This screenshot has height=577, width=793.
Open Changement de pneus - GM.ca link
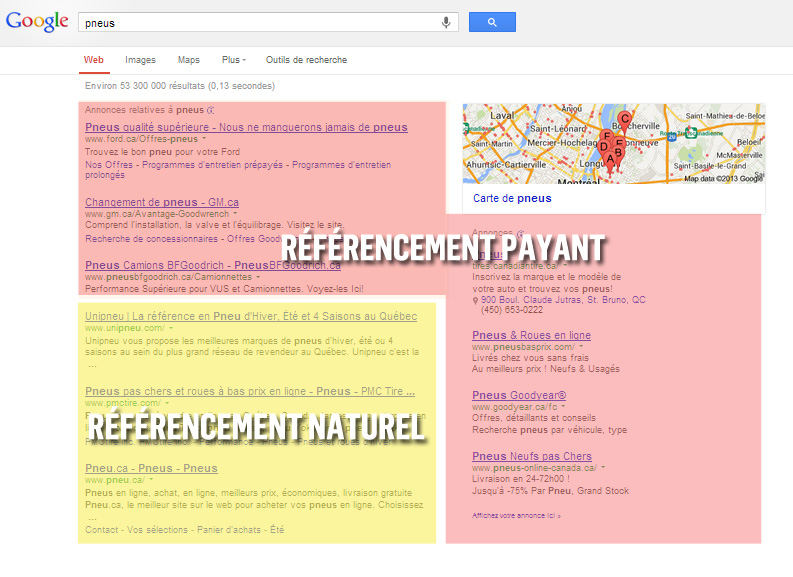click(162, 202)
